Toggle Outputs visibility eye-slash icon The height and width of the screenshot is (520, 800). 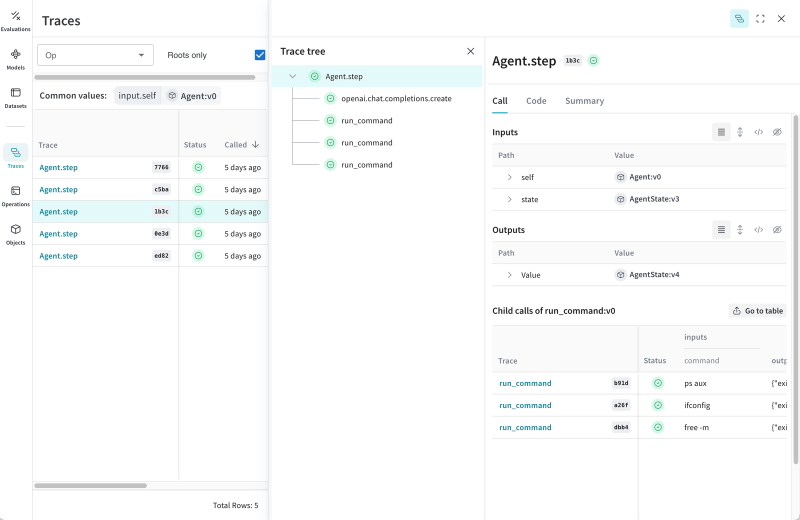pyautogui.click(x=777, y=230)
